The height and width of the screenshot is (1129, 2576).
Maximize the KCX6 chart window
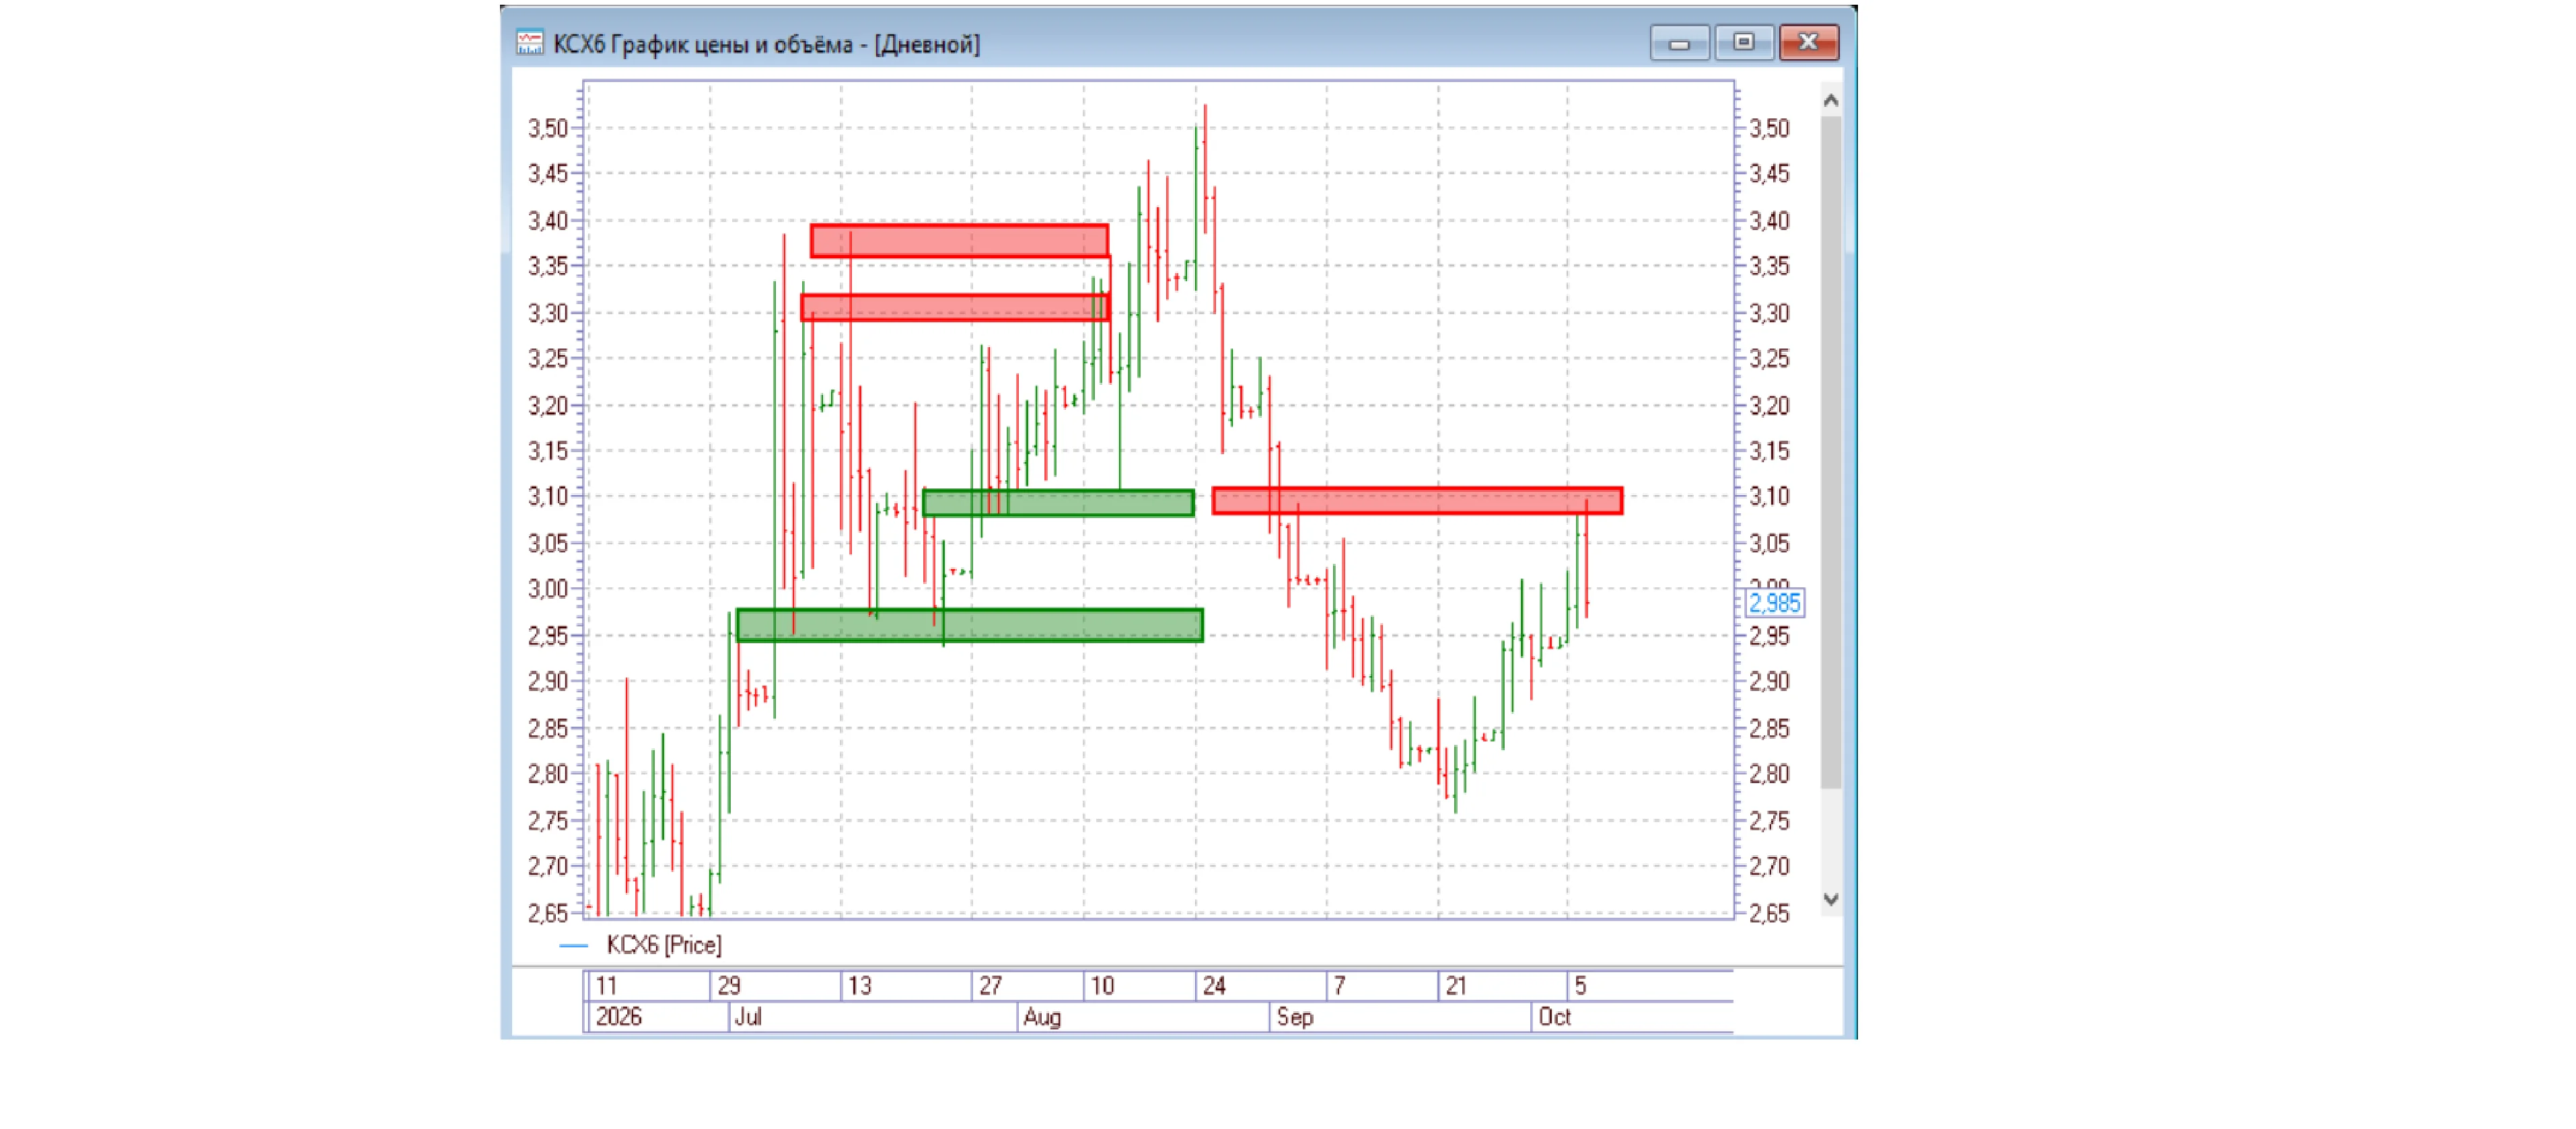[1744, 43]
